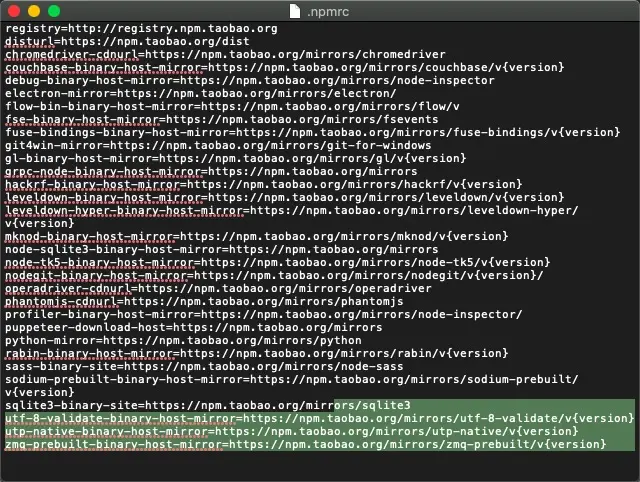Viewport: 640px width, 482px height.
Task: Click the sodium-prebuilt-binary-host-mirror line
Action: pyautogui.click(x=292, y=386)
